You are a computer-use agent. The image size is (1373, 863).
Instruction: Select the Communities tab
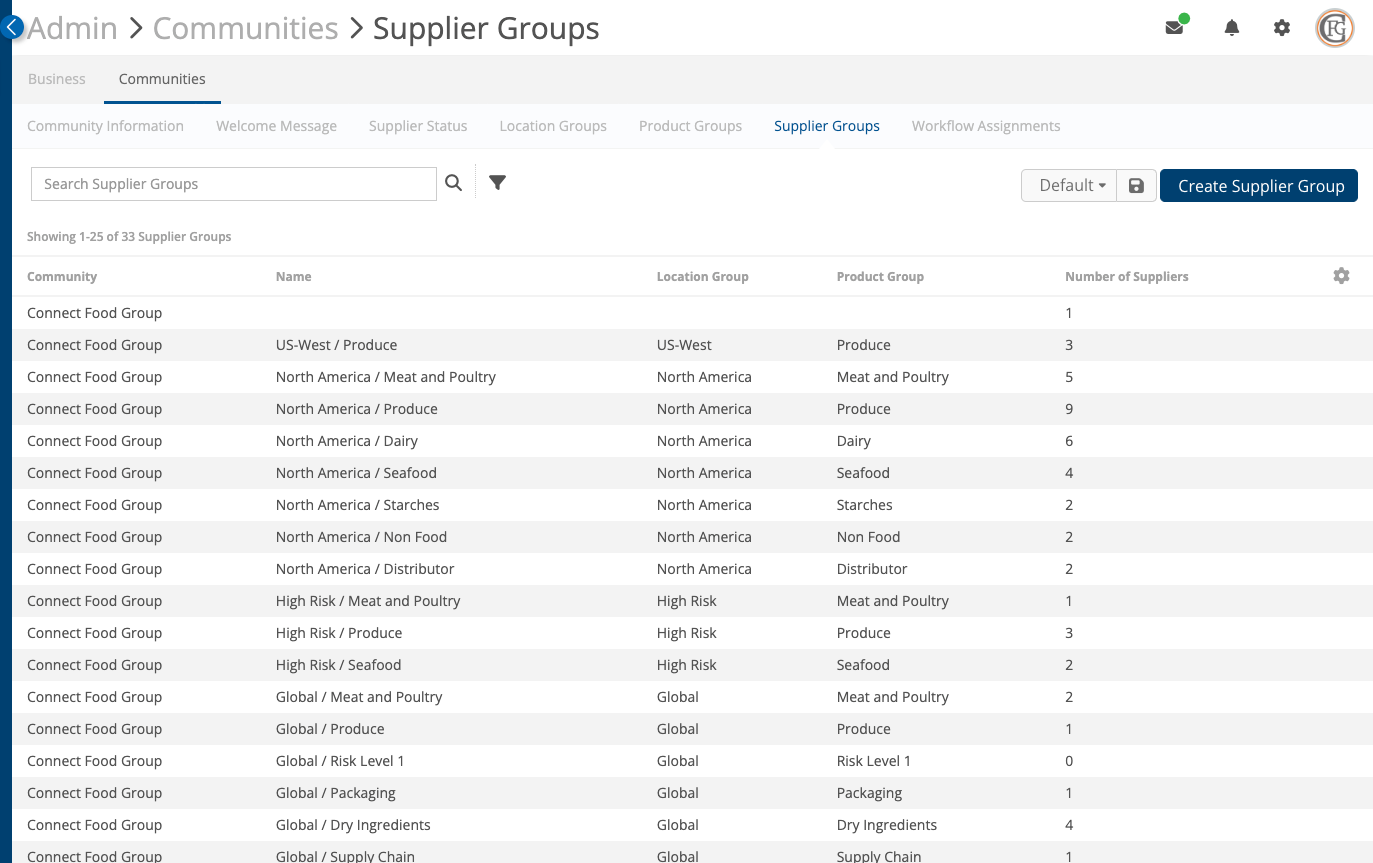point(162,79)
